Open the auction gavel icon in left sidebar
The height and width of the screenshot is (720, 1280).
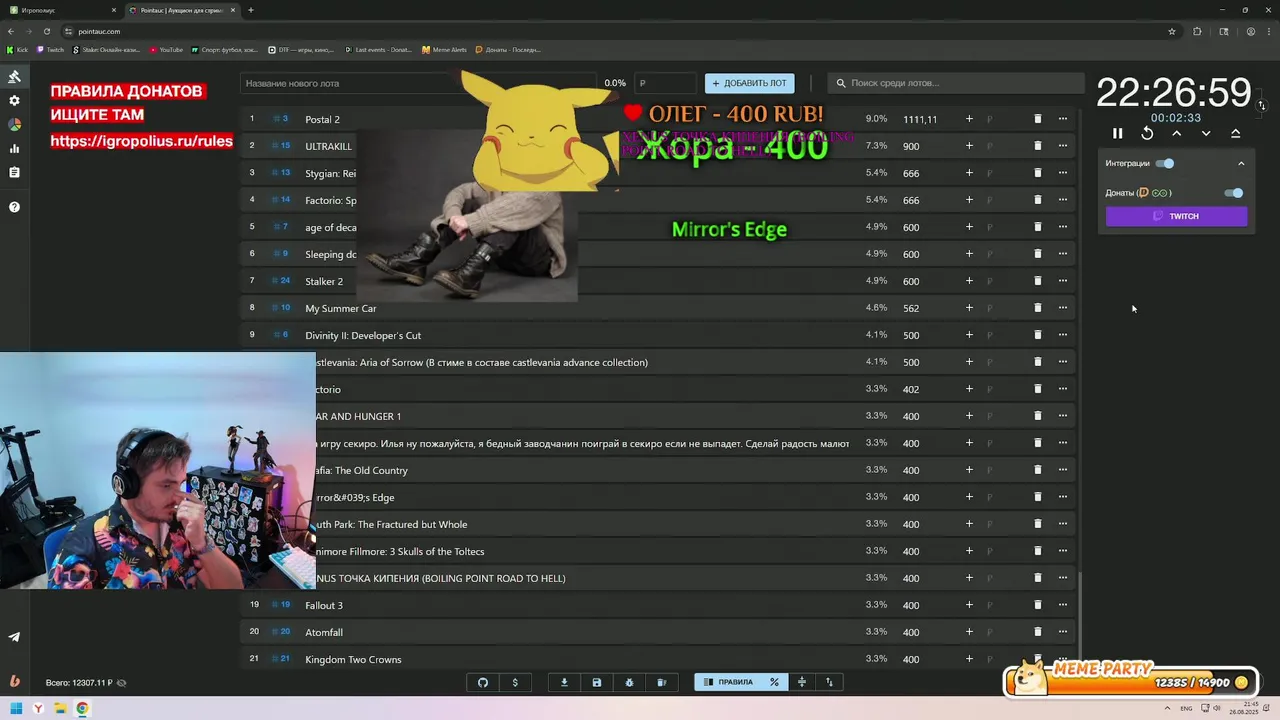pos(14,77)
